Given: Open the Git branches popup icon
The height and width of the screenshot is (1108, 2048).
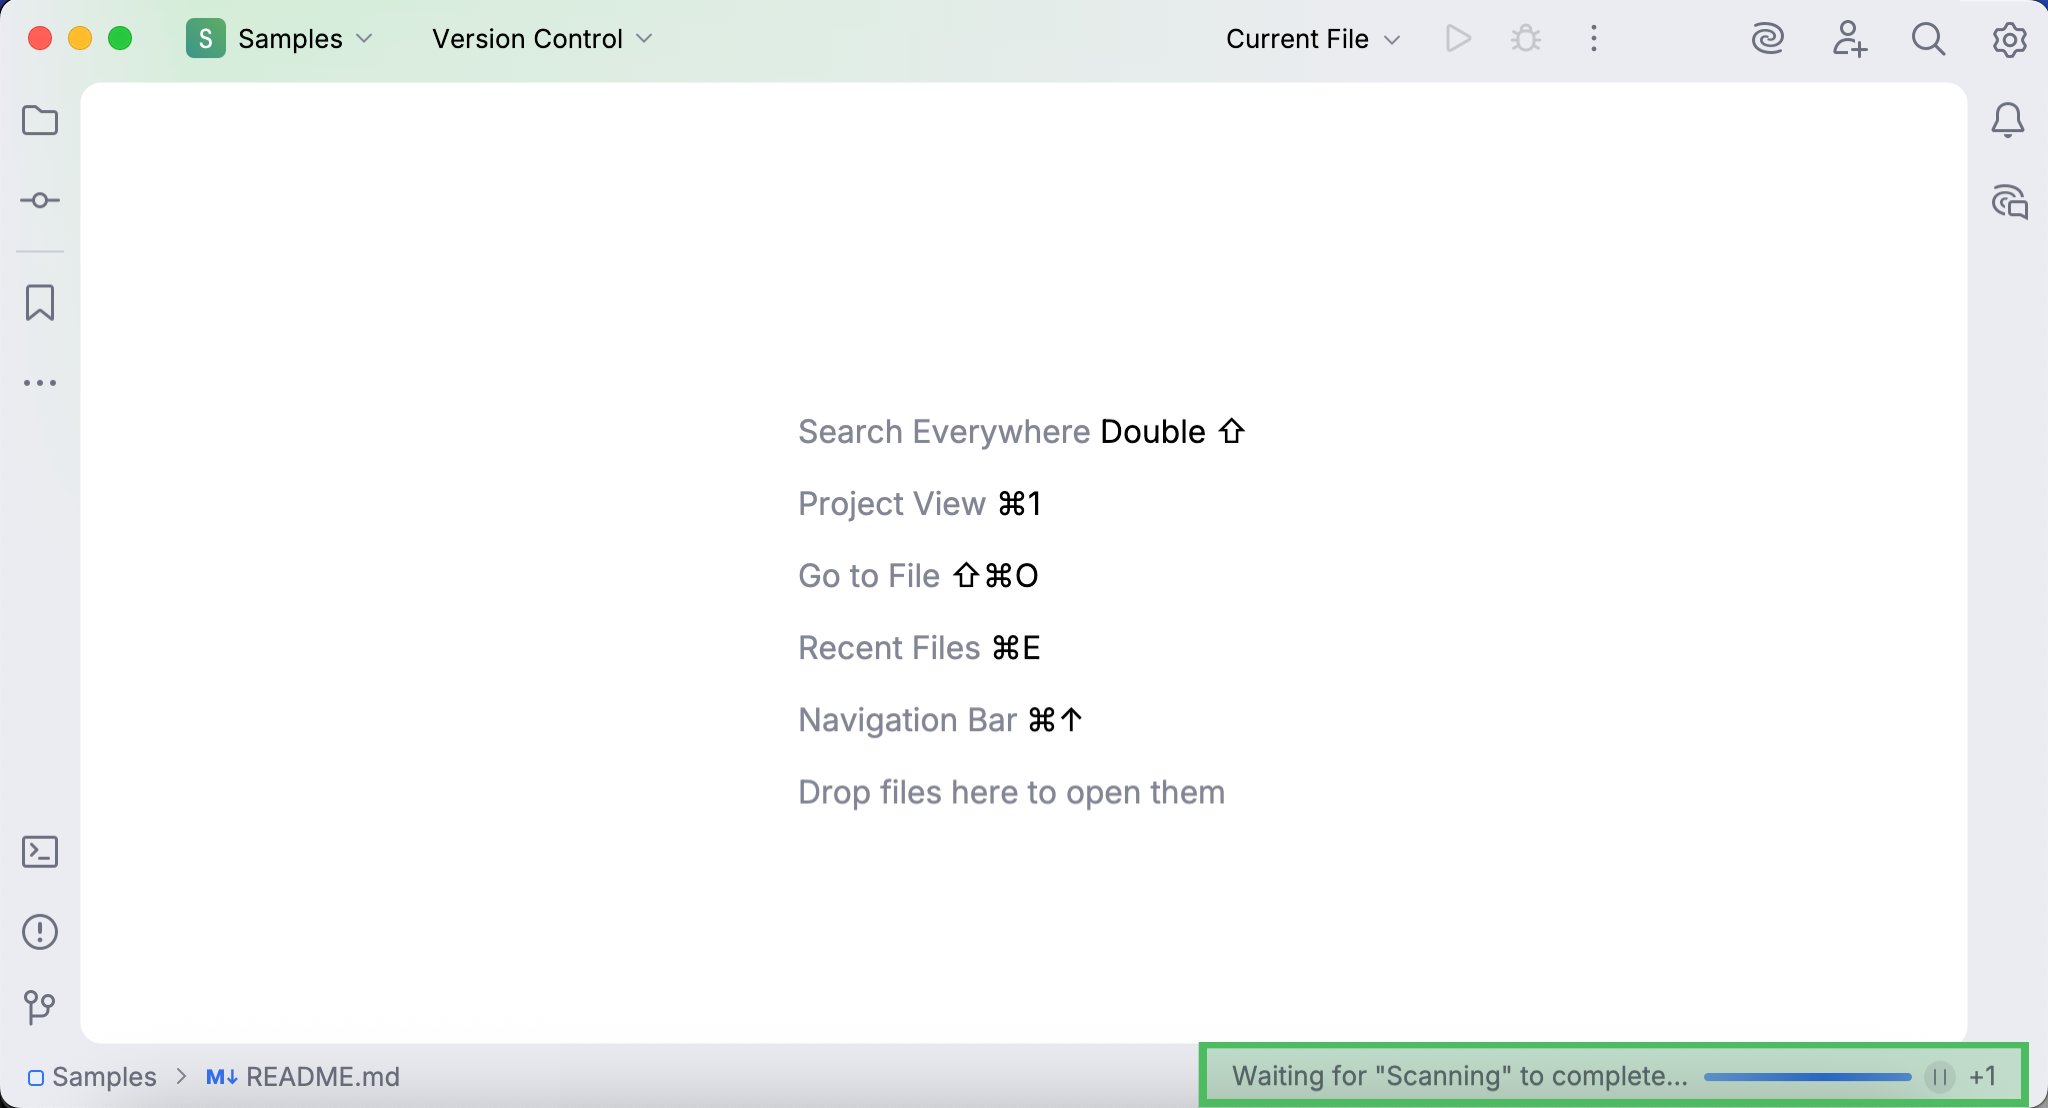Looking at the screenshot, I should [40, 1006].
